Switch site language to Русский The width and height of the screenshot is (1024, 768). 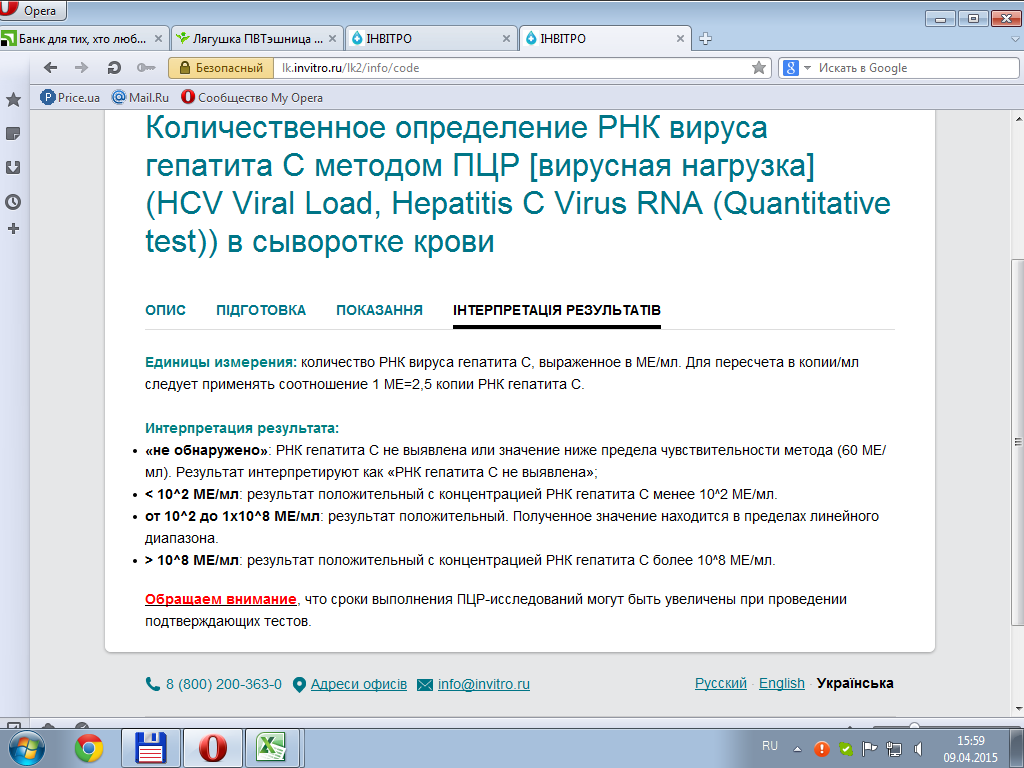[720, 683]
